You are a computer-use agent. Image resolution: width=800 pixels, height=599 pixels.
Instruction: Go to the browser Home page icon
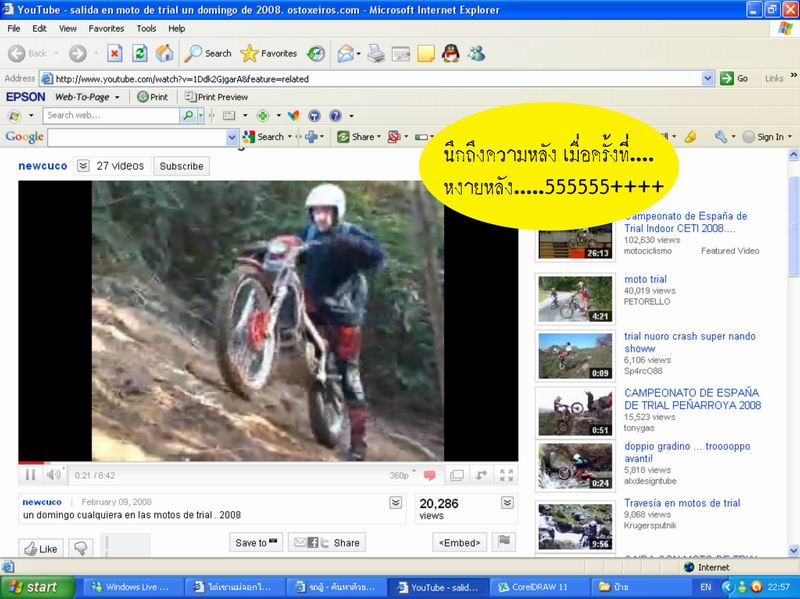(x=165, y=53)
